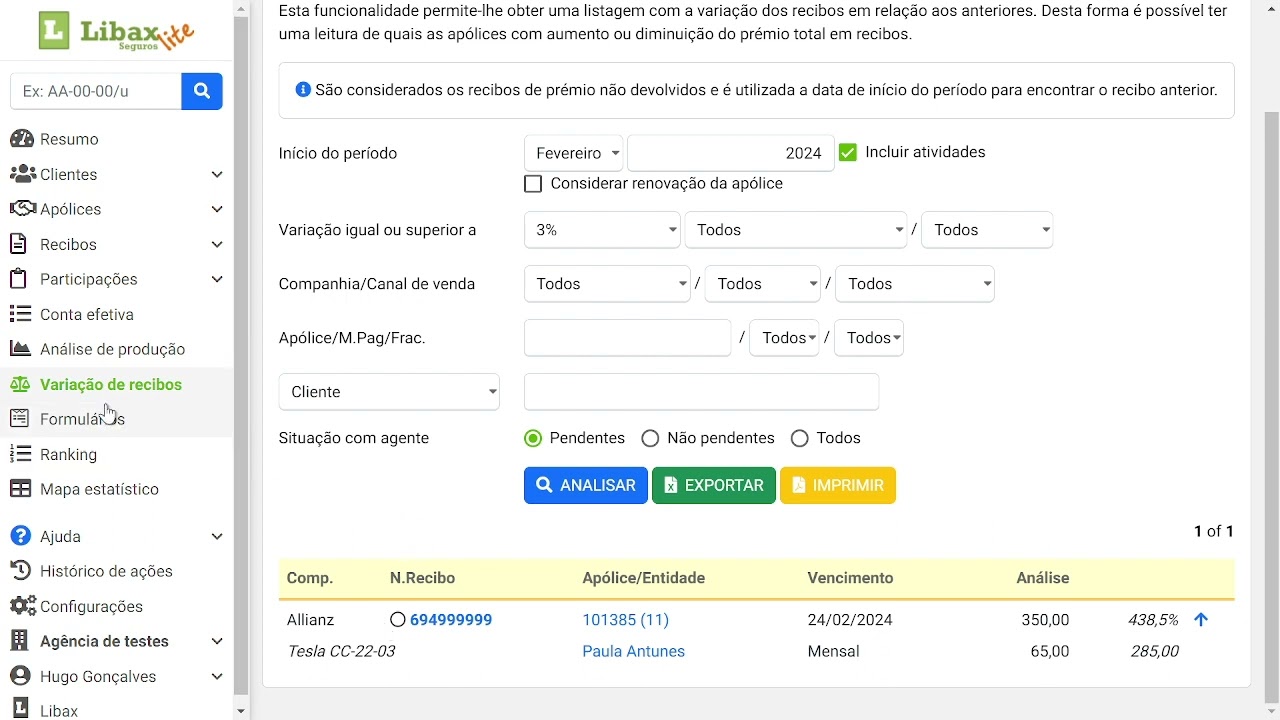
Task: Open the M.Pag Todos dropdown
Action: click(784, 338)
